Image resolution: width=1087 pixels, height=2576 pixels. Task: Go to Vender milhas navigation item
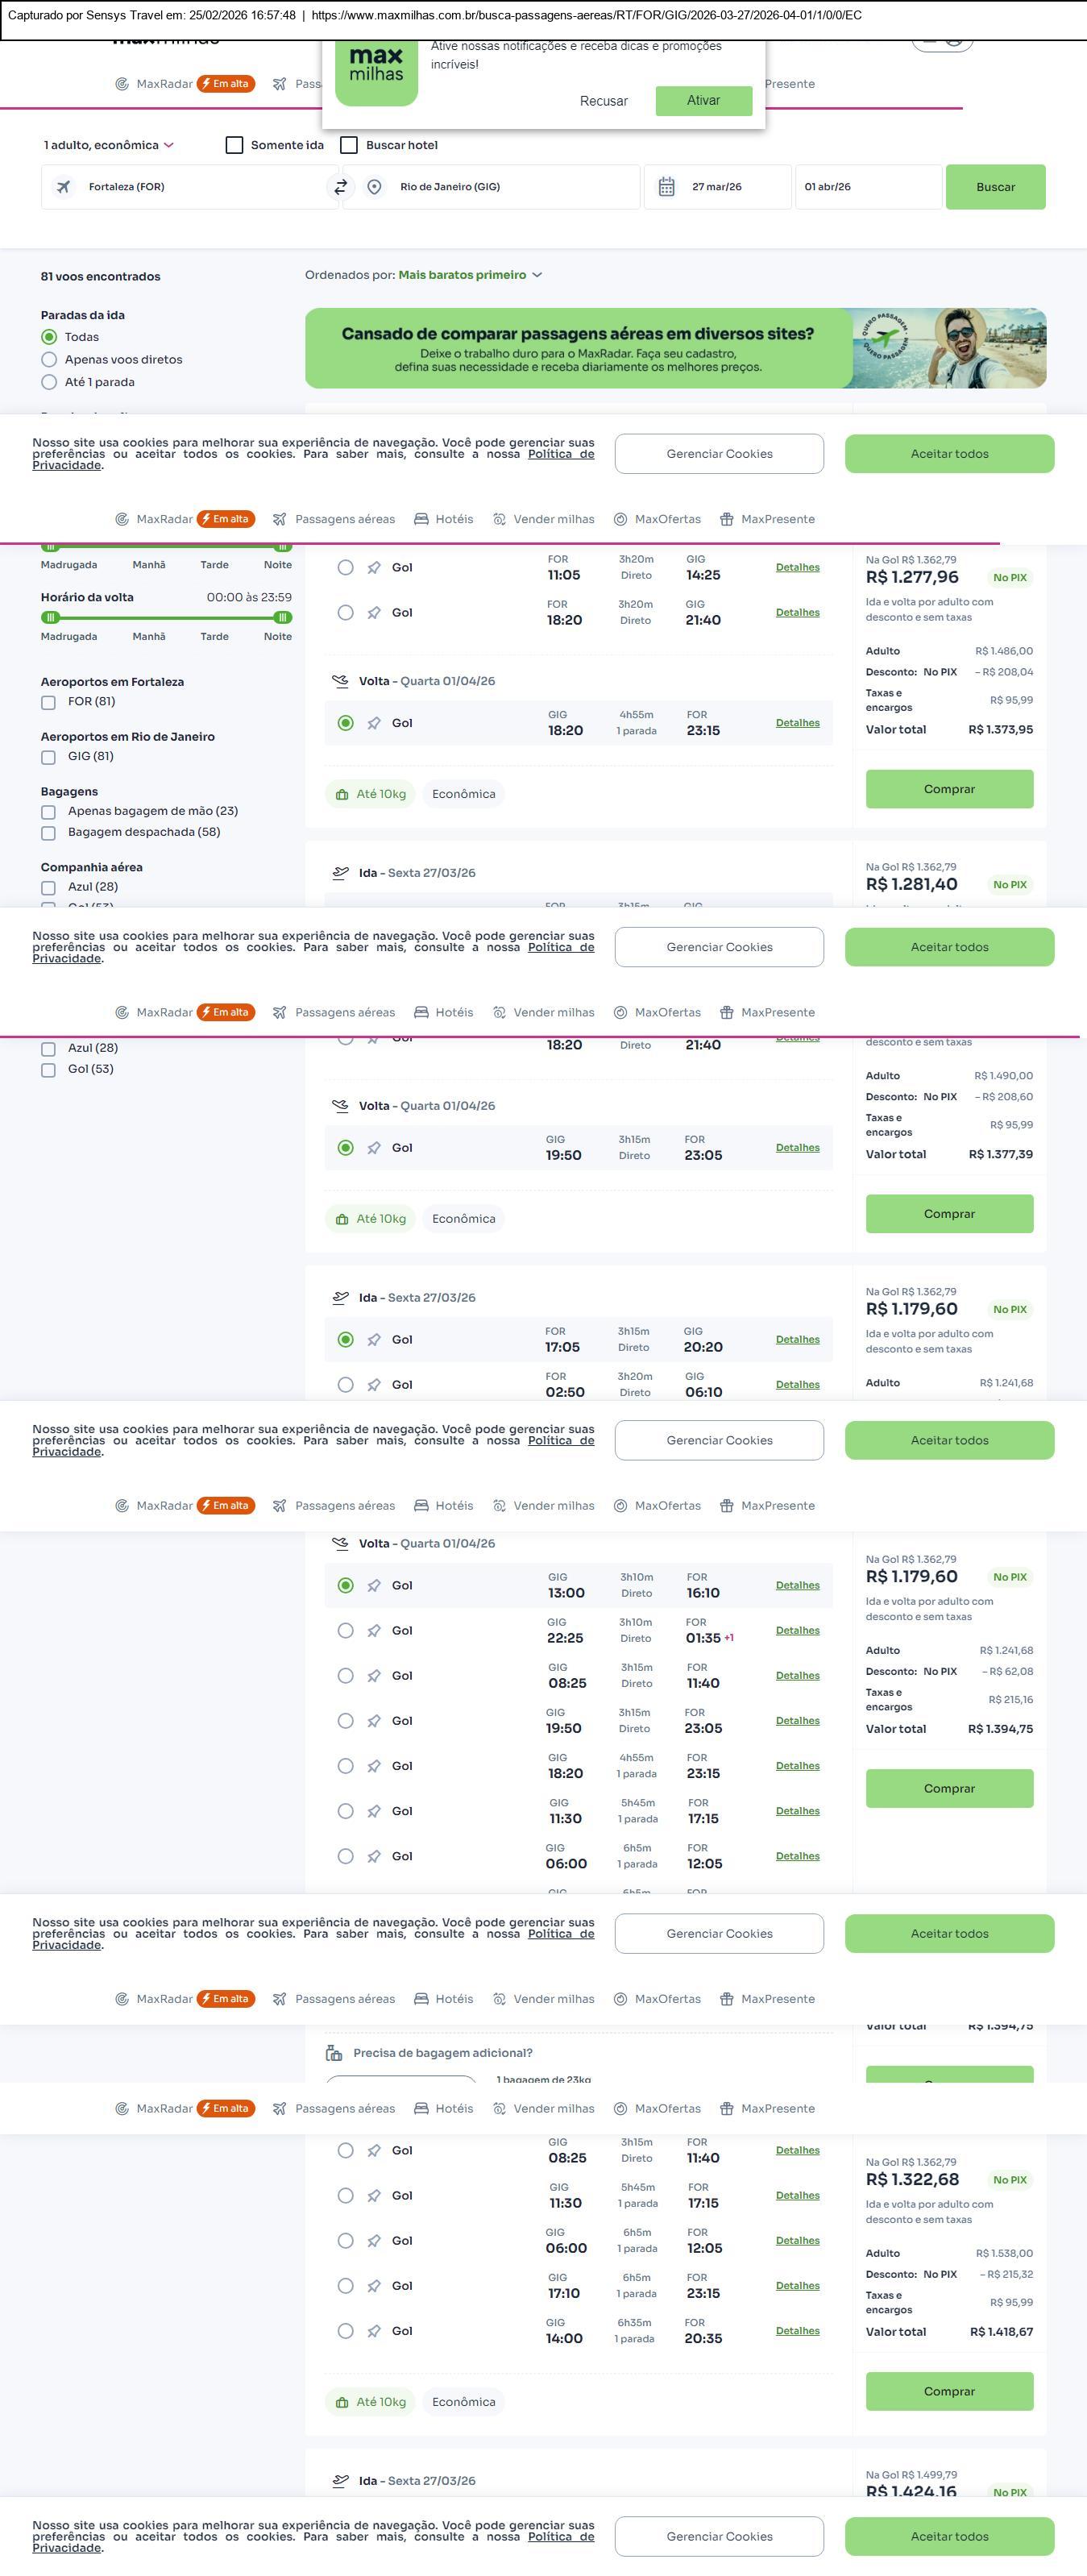click(544, 519)
